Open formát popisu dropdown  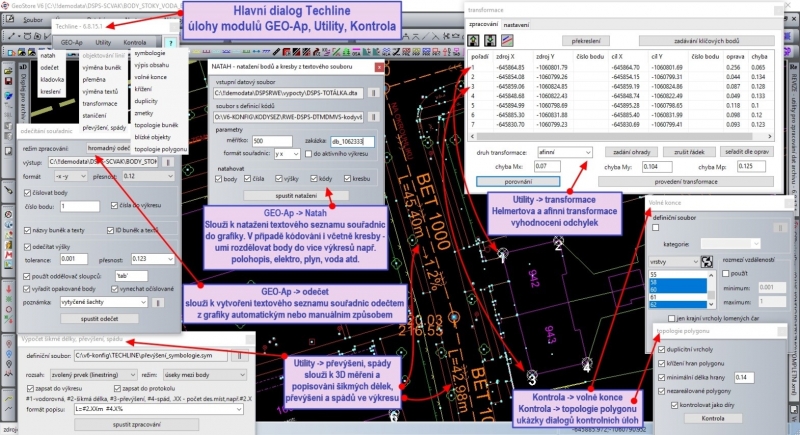pyautogui.click(x=159, y=409)
